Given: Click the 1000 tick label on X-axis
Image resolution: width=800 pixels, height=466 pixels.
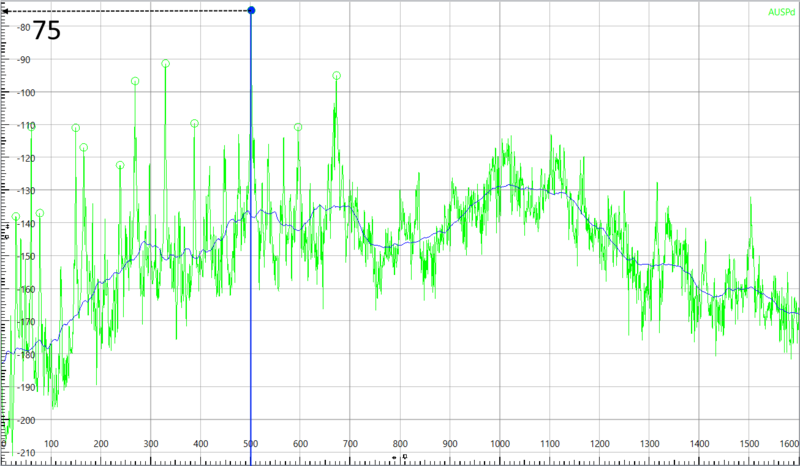Looking at the screenshot, I should pyautogui.click(x=500, y=444).
